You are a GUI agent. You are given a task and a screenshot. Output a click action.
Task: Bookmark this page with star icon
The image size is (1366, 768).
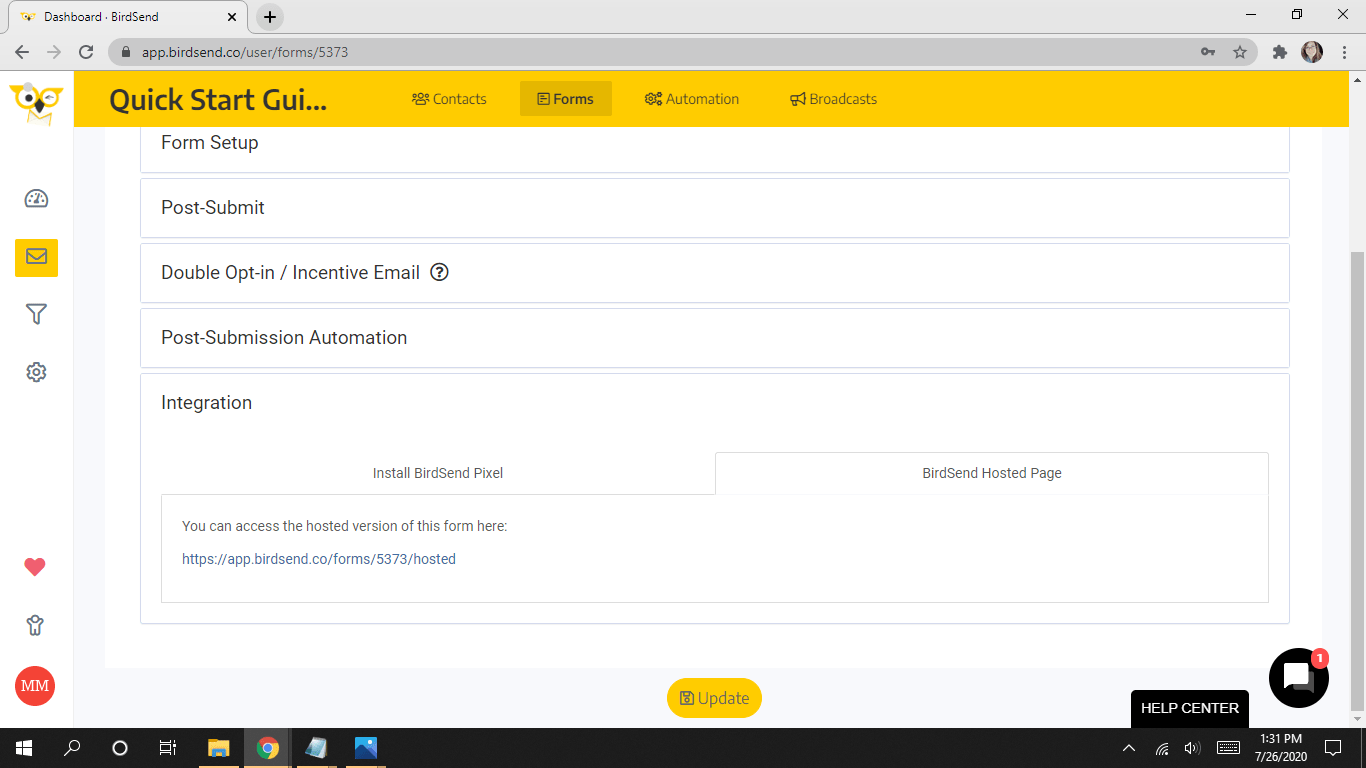pyautogui.click(x=1240, y=52)
